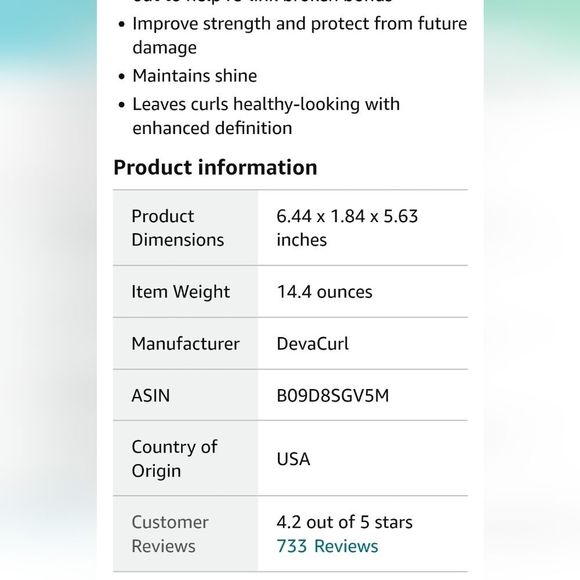The width and height of the screenshot is (580, 580).
Task: Select the 14.4 ounces value
Action: click(x=324, y=292)
